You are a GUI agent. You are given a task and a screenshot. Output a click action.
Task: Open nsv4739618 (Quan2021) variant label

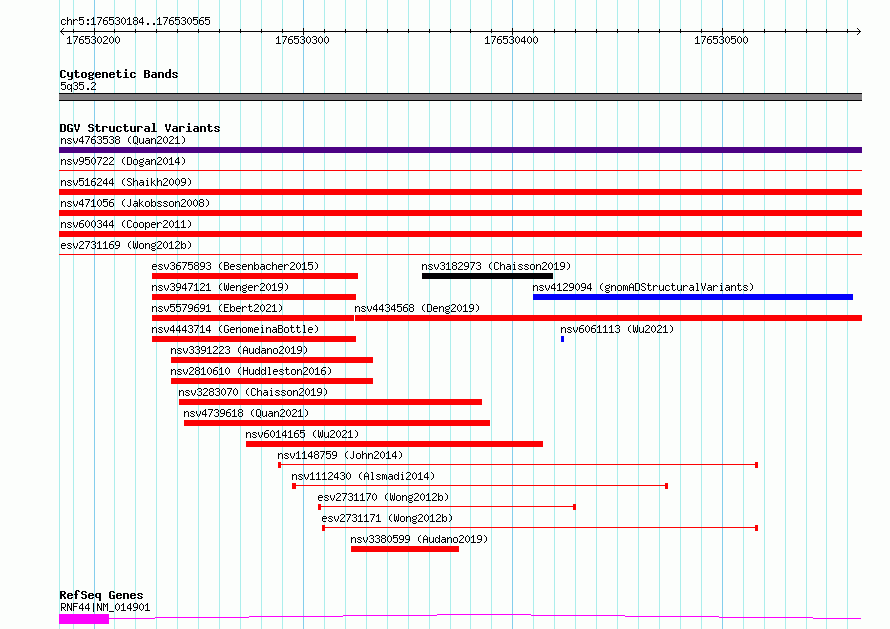246,413
